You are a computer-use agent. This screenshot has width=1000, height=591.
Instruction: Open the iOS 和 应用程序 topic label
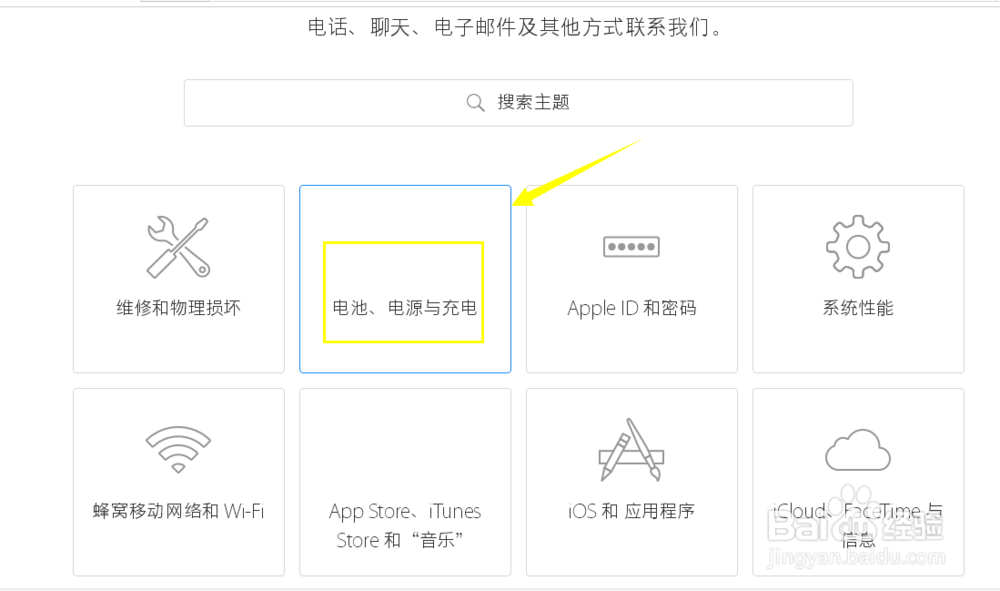pyautogui.click(x=631, y=511)
